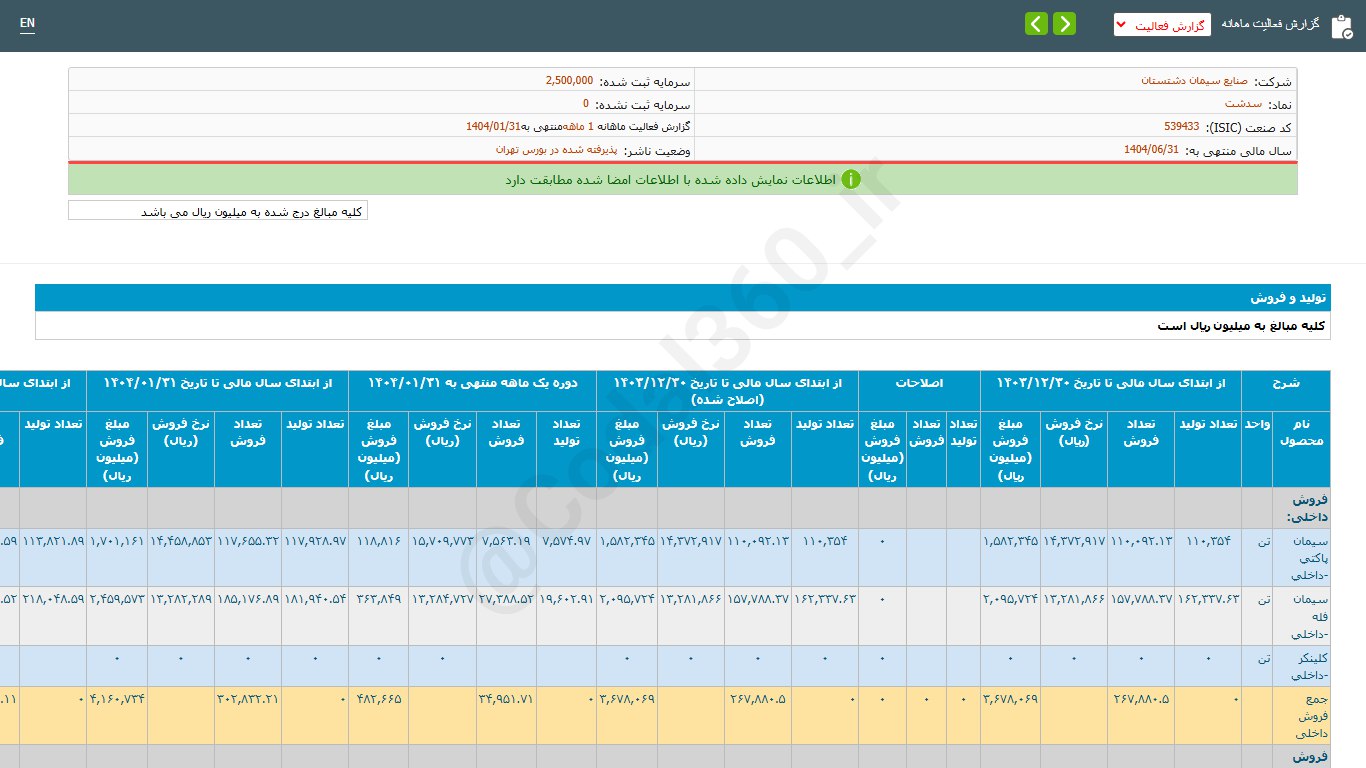
Task: Click the green right arrow button
Action: 1064,24
